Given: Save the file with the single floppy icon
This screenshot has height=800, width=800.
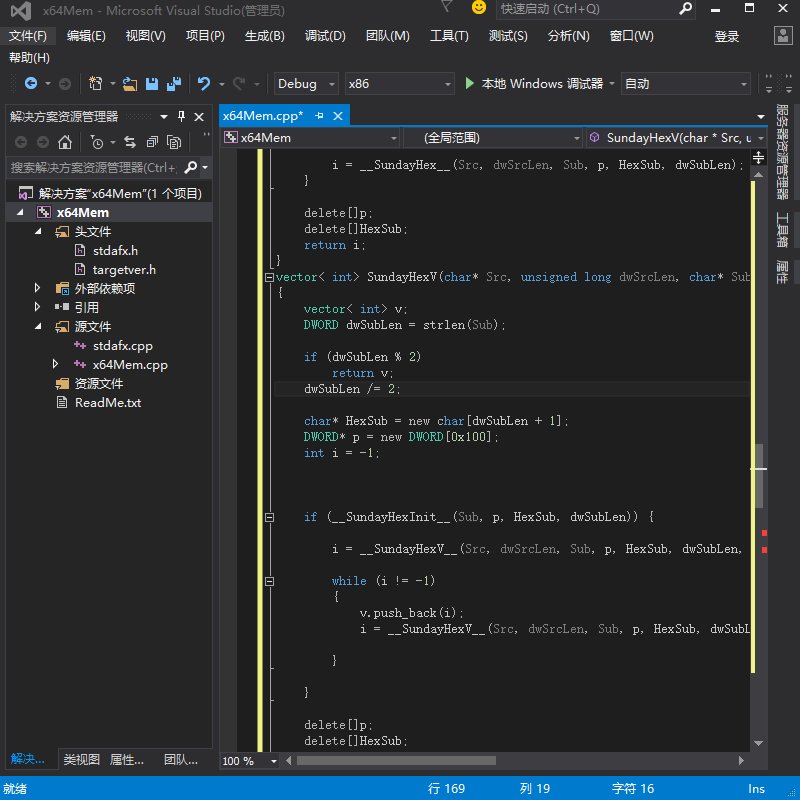Looking at the screenshot, I should click(x=152, y=84).
